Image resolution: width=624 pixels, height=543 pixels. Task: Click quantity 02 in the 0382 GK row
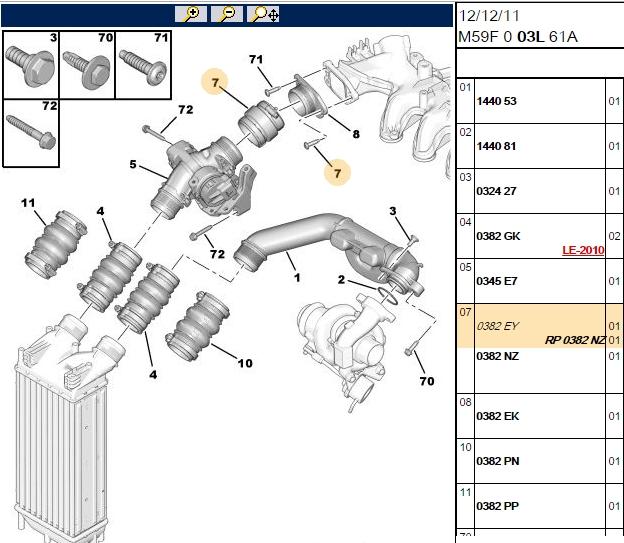point(614,236)
